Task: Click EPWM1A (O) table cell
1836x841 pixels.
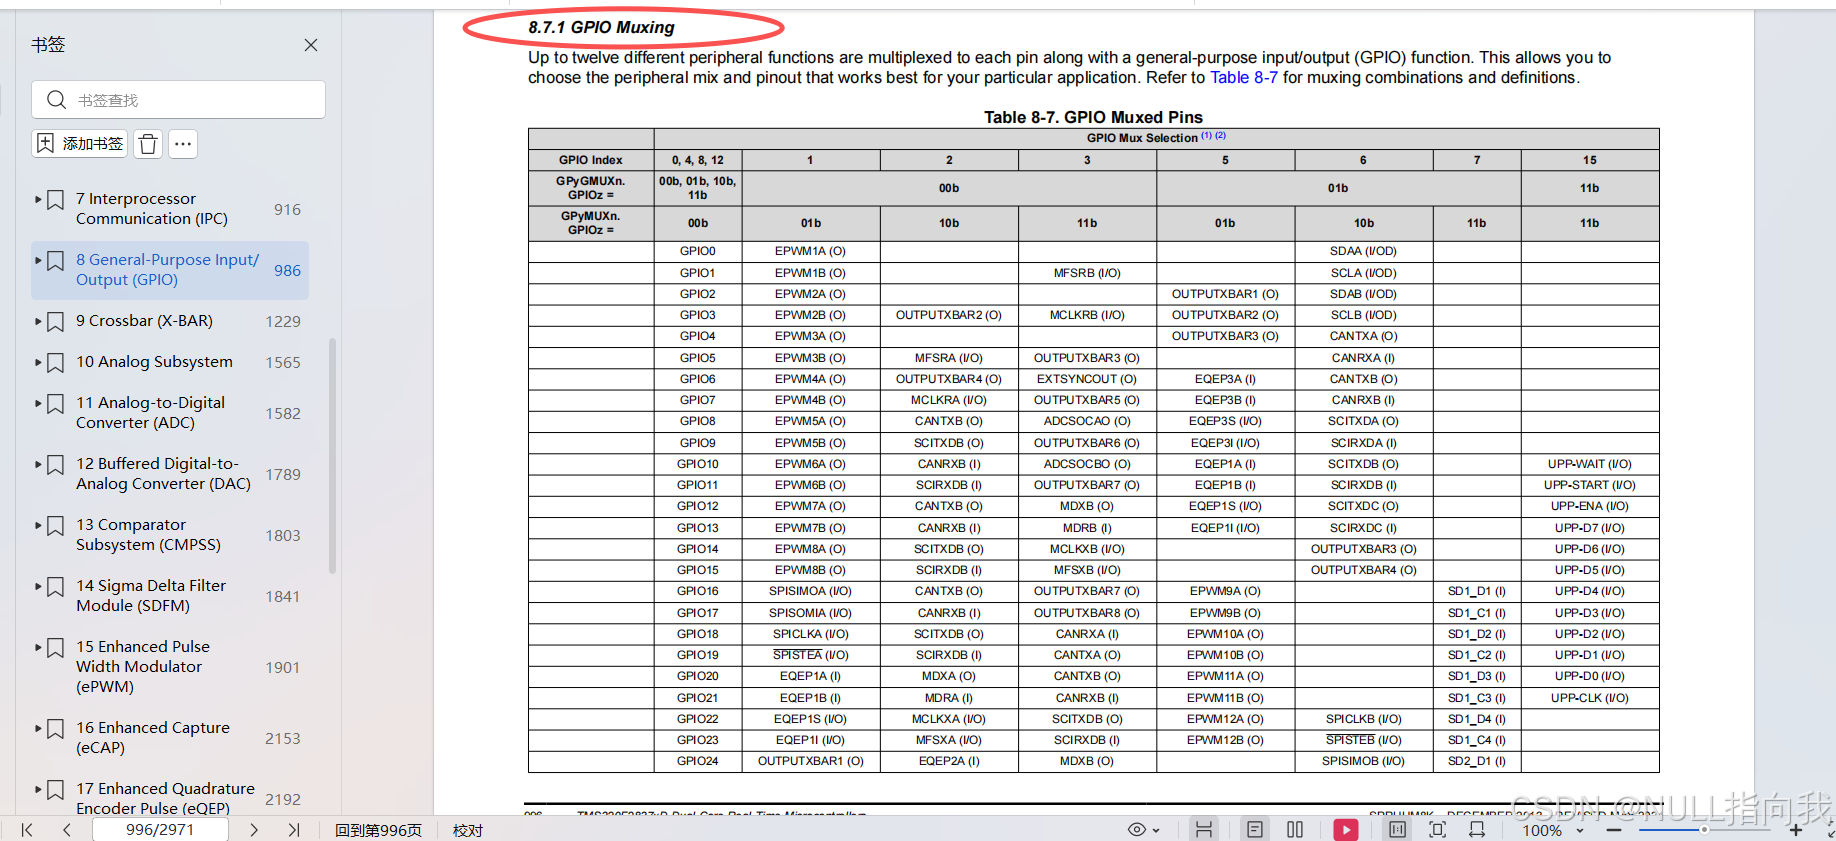Action: [x=810, y=251]
